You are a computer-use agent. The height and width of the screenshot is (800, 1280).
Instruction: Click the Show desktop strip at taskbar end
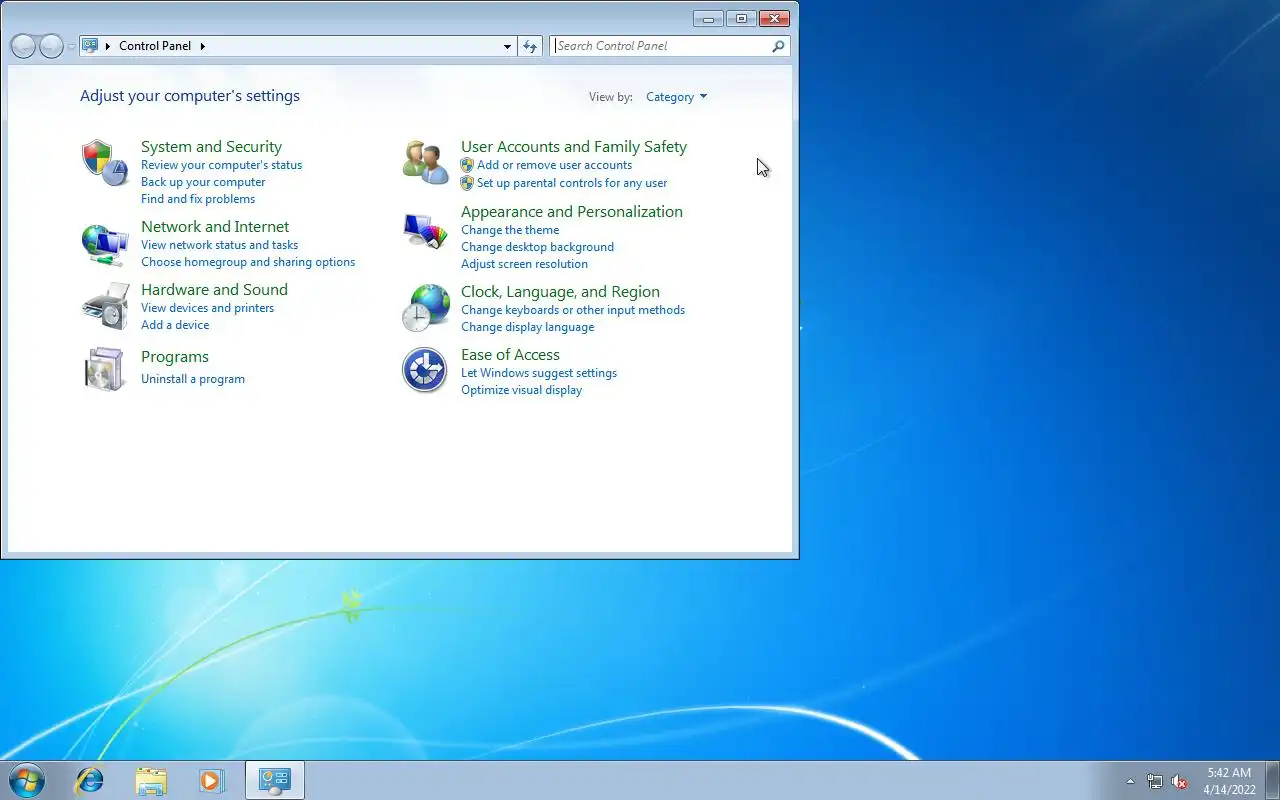coord(1272,781)
